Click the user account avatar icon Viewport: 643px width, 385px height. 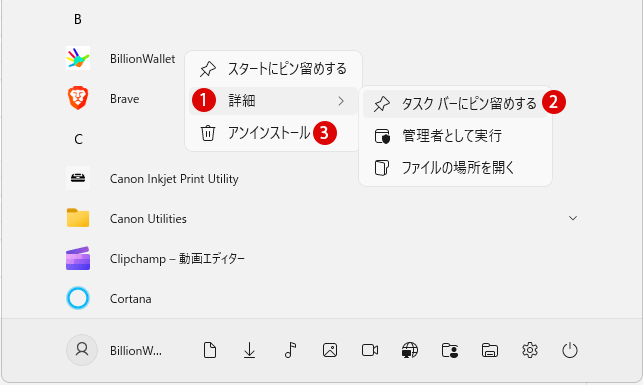[82, 350]
